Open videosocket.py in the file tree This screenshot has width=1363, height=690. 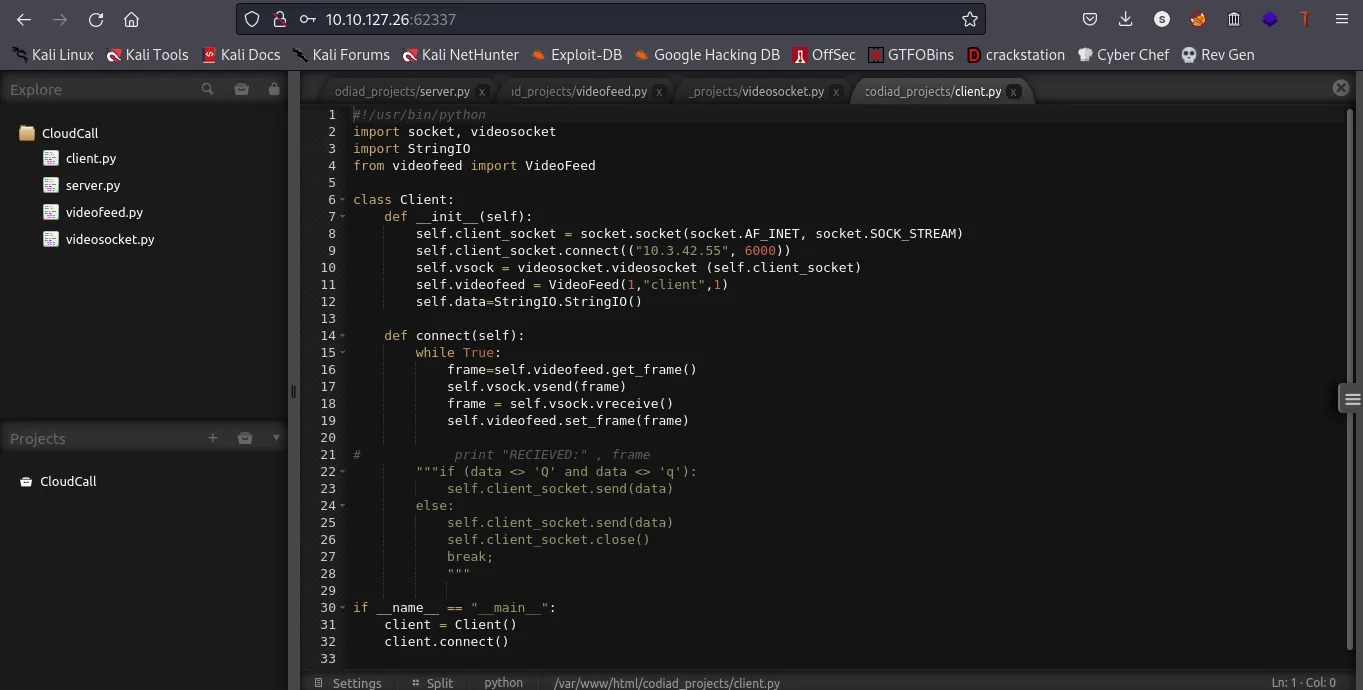click(110, 239)
